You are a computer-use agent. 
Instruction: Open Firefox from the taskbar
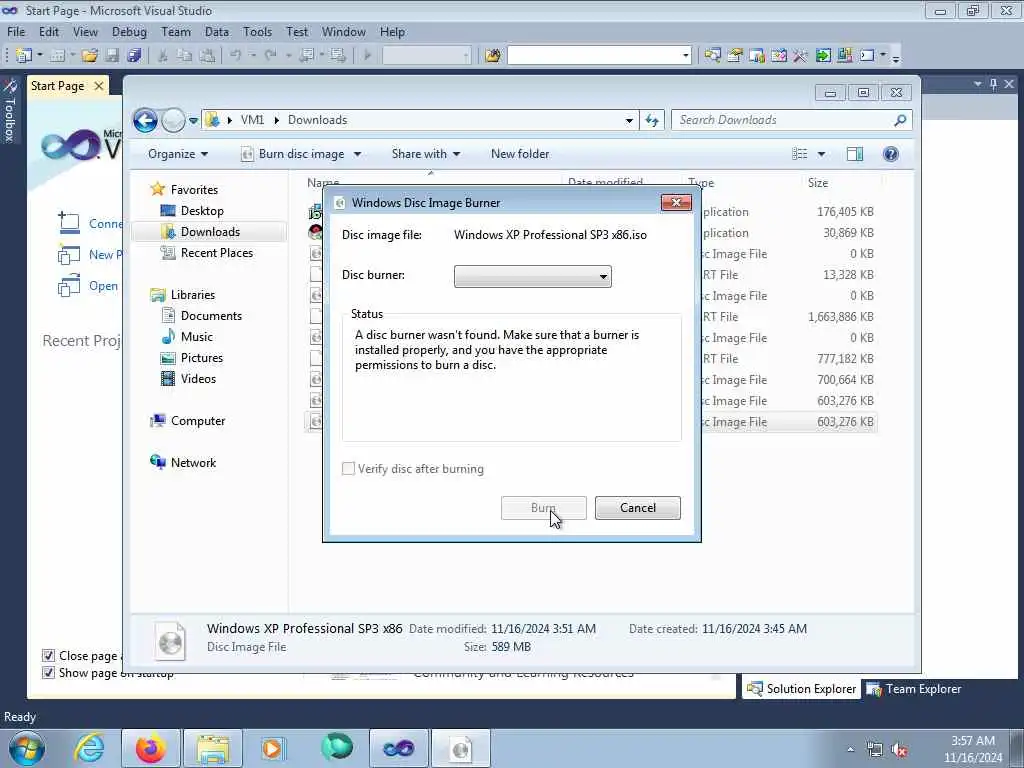point(150,748)
